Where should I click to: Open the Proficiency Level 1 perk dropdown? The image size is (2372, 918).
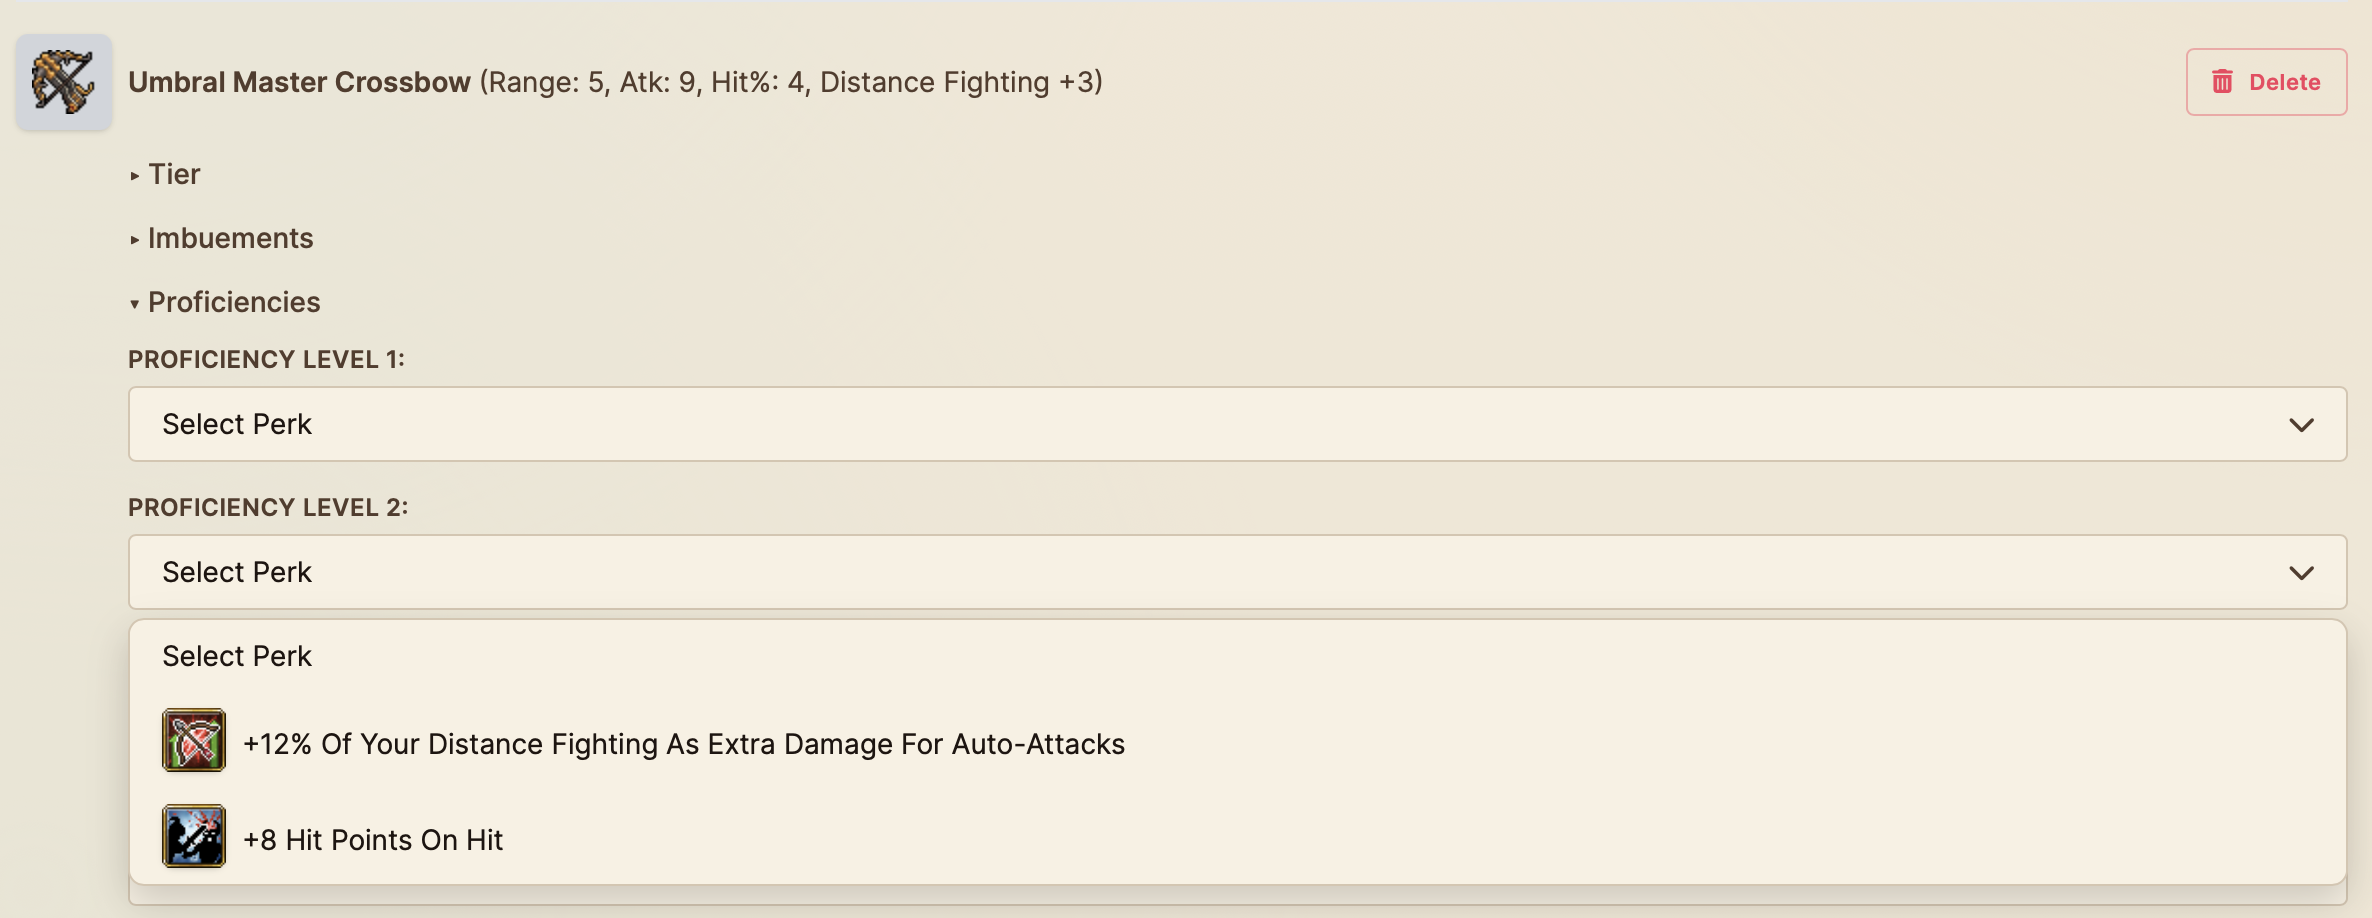[x=1236, y=424]
